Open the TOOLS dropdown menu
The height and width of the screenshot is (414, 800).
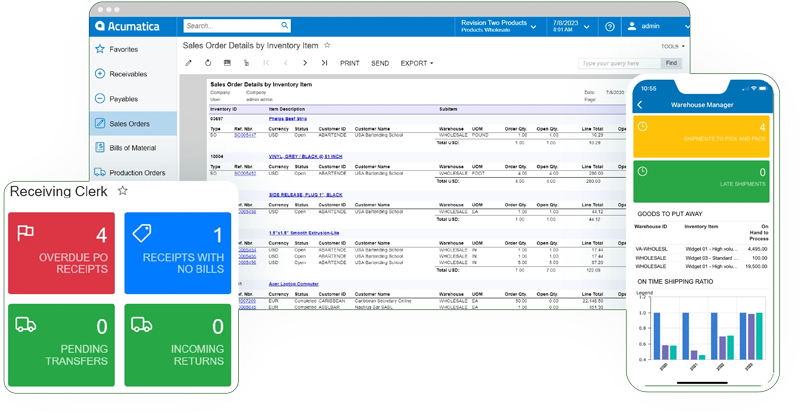tap(672, 46)
